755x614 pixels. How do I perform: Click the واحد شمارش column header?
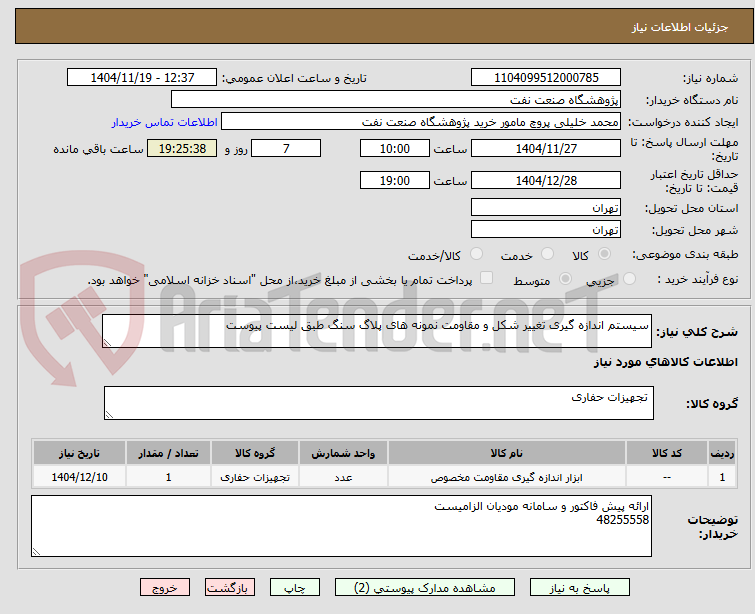pos(343,453)
